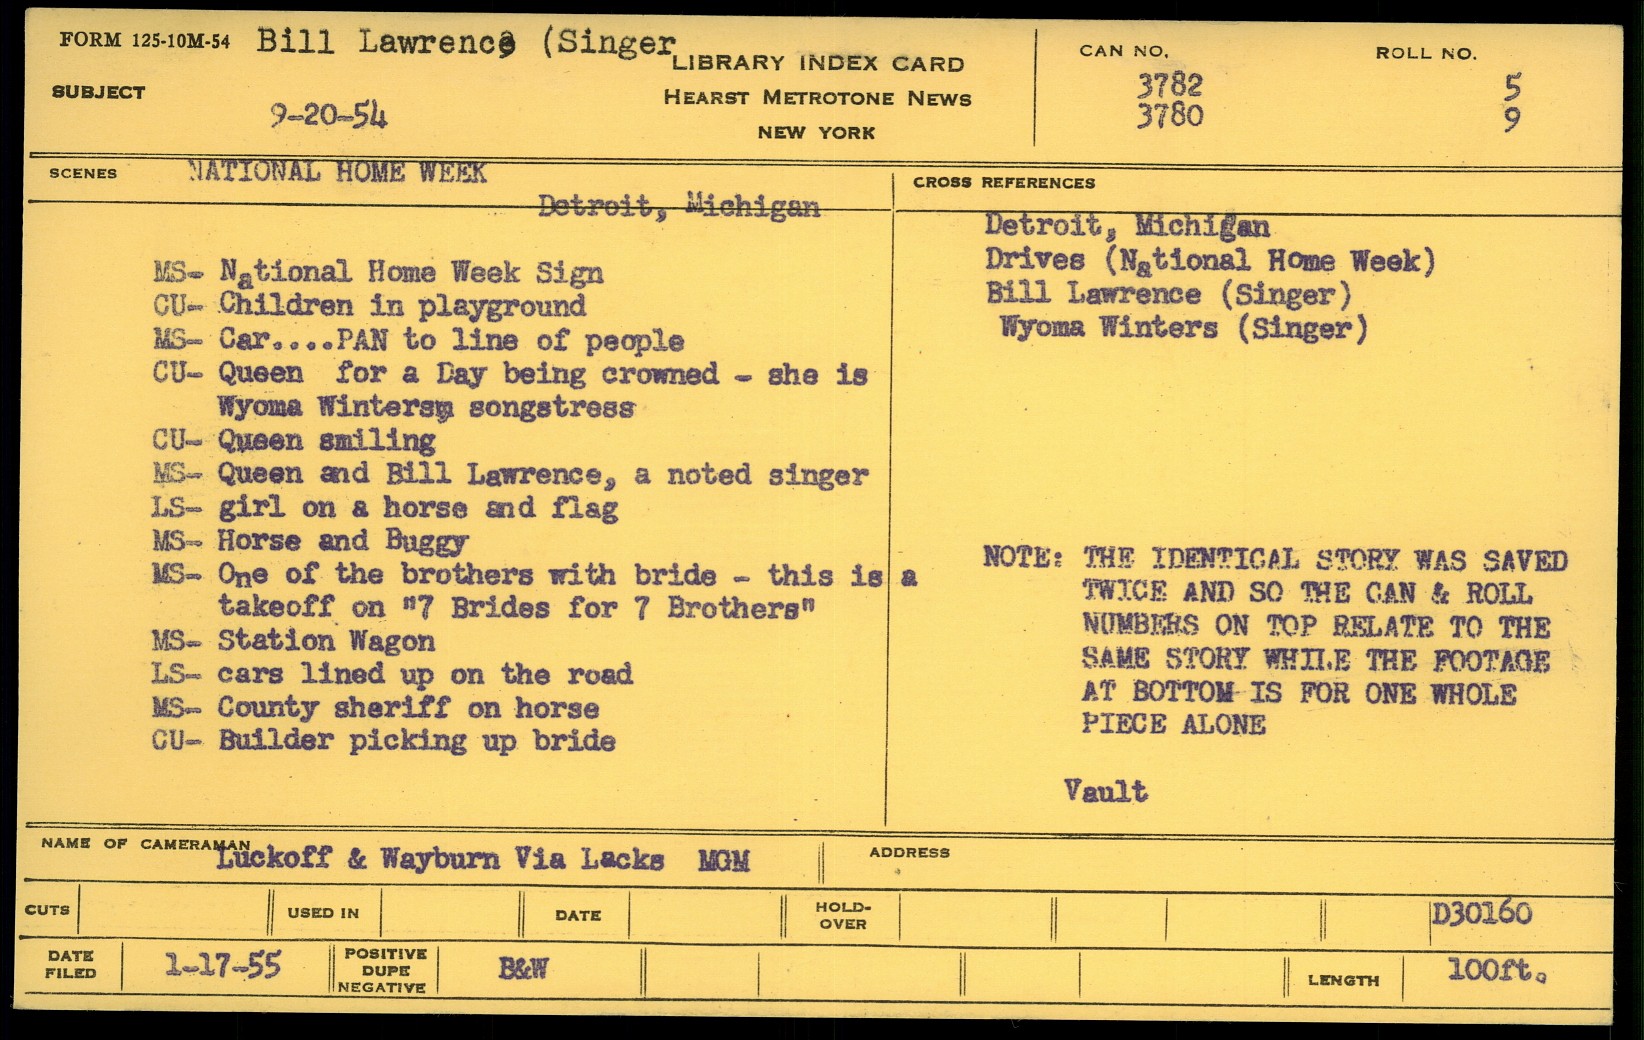Image resolution: width=1644 pixels, height=1040 pixels.
Task: Select roll number 5
Action: pyautogui.click(x=1511, y=87)
